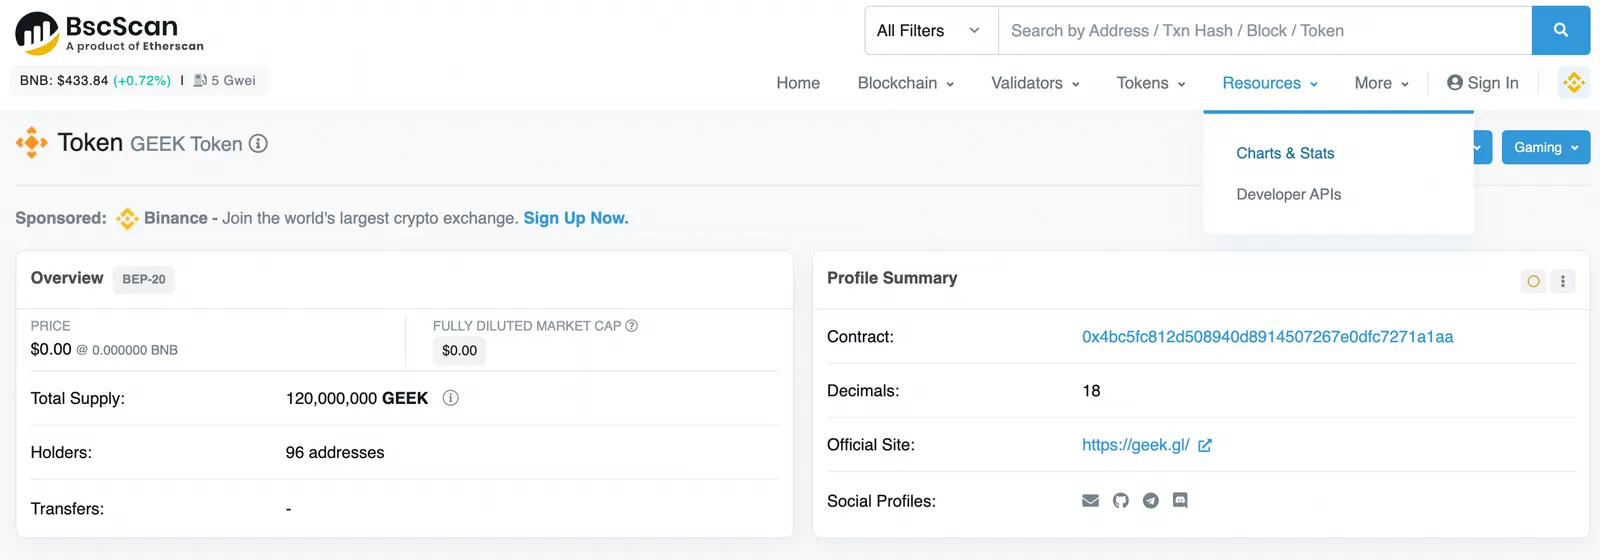Open the Telegram social profile icon

point(1151,501)
